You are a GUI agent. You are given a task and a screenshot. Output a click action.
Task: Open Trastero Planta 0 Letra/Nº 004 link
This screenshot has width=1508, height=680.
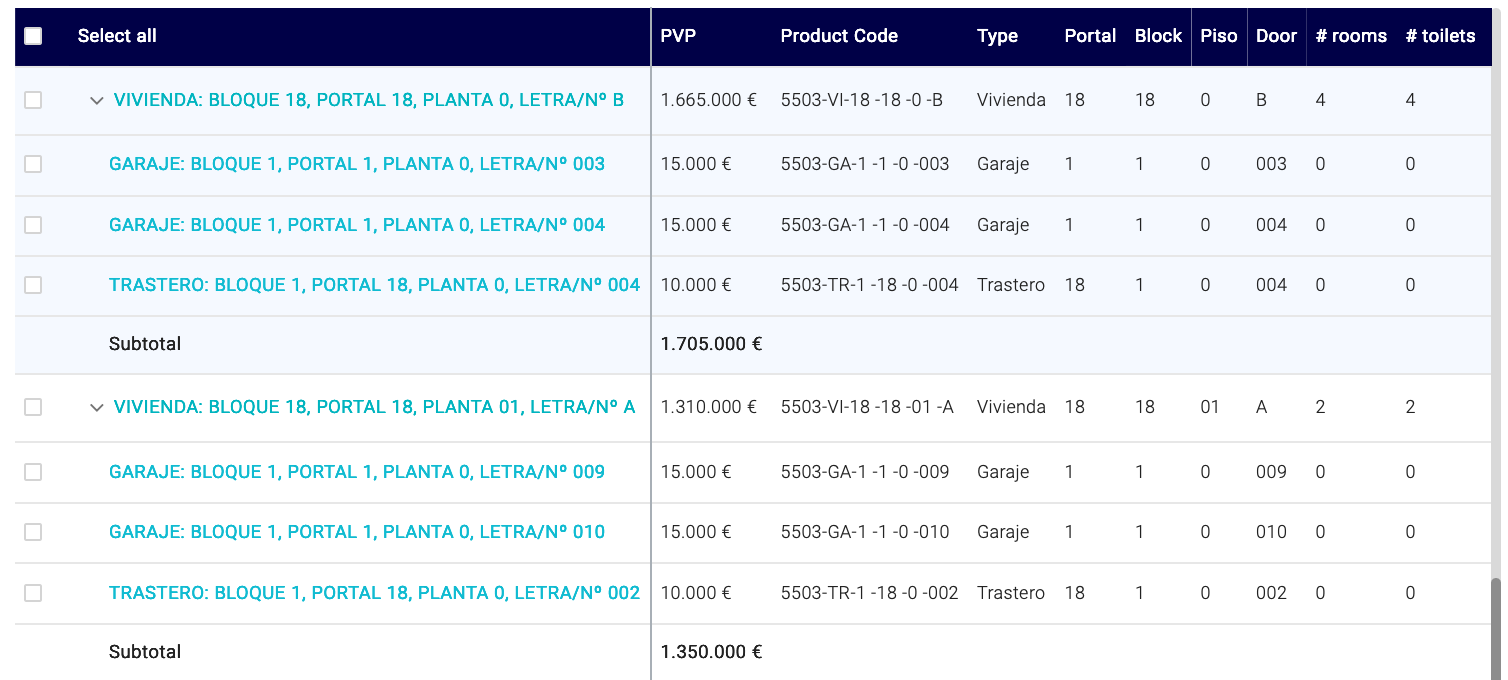click(374, 285)
